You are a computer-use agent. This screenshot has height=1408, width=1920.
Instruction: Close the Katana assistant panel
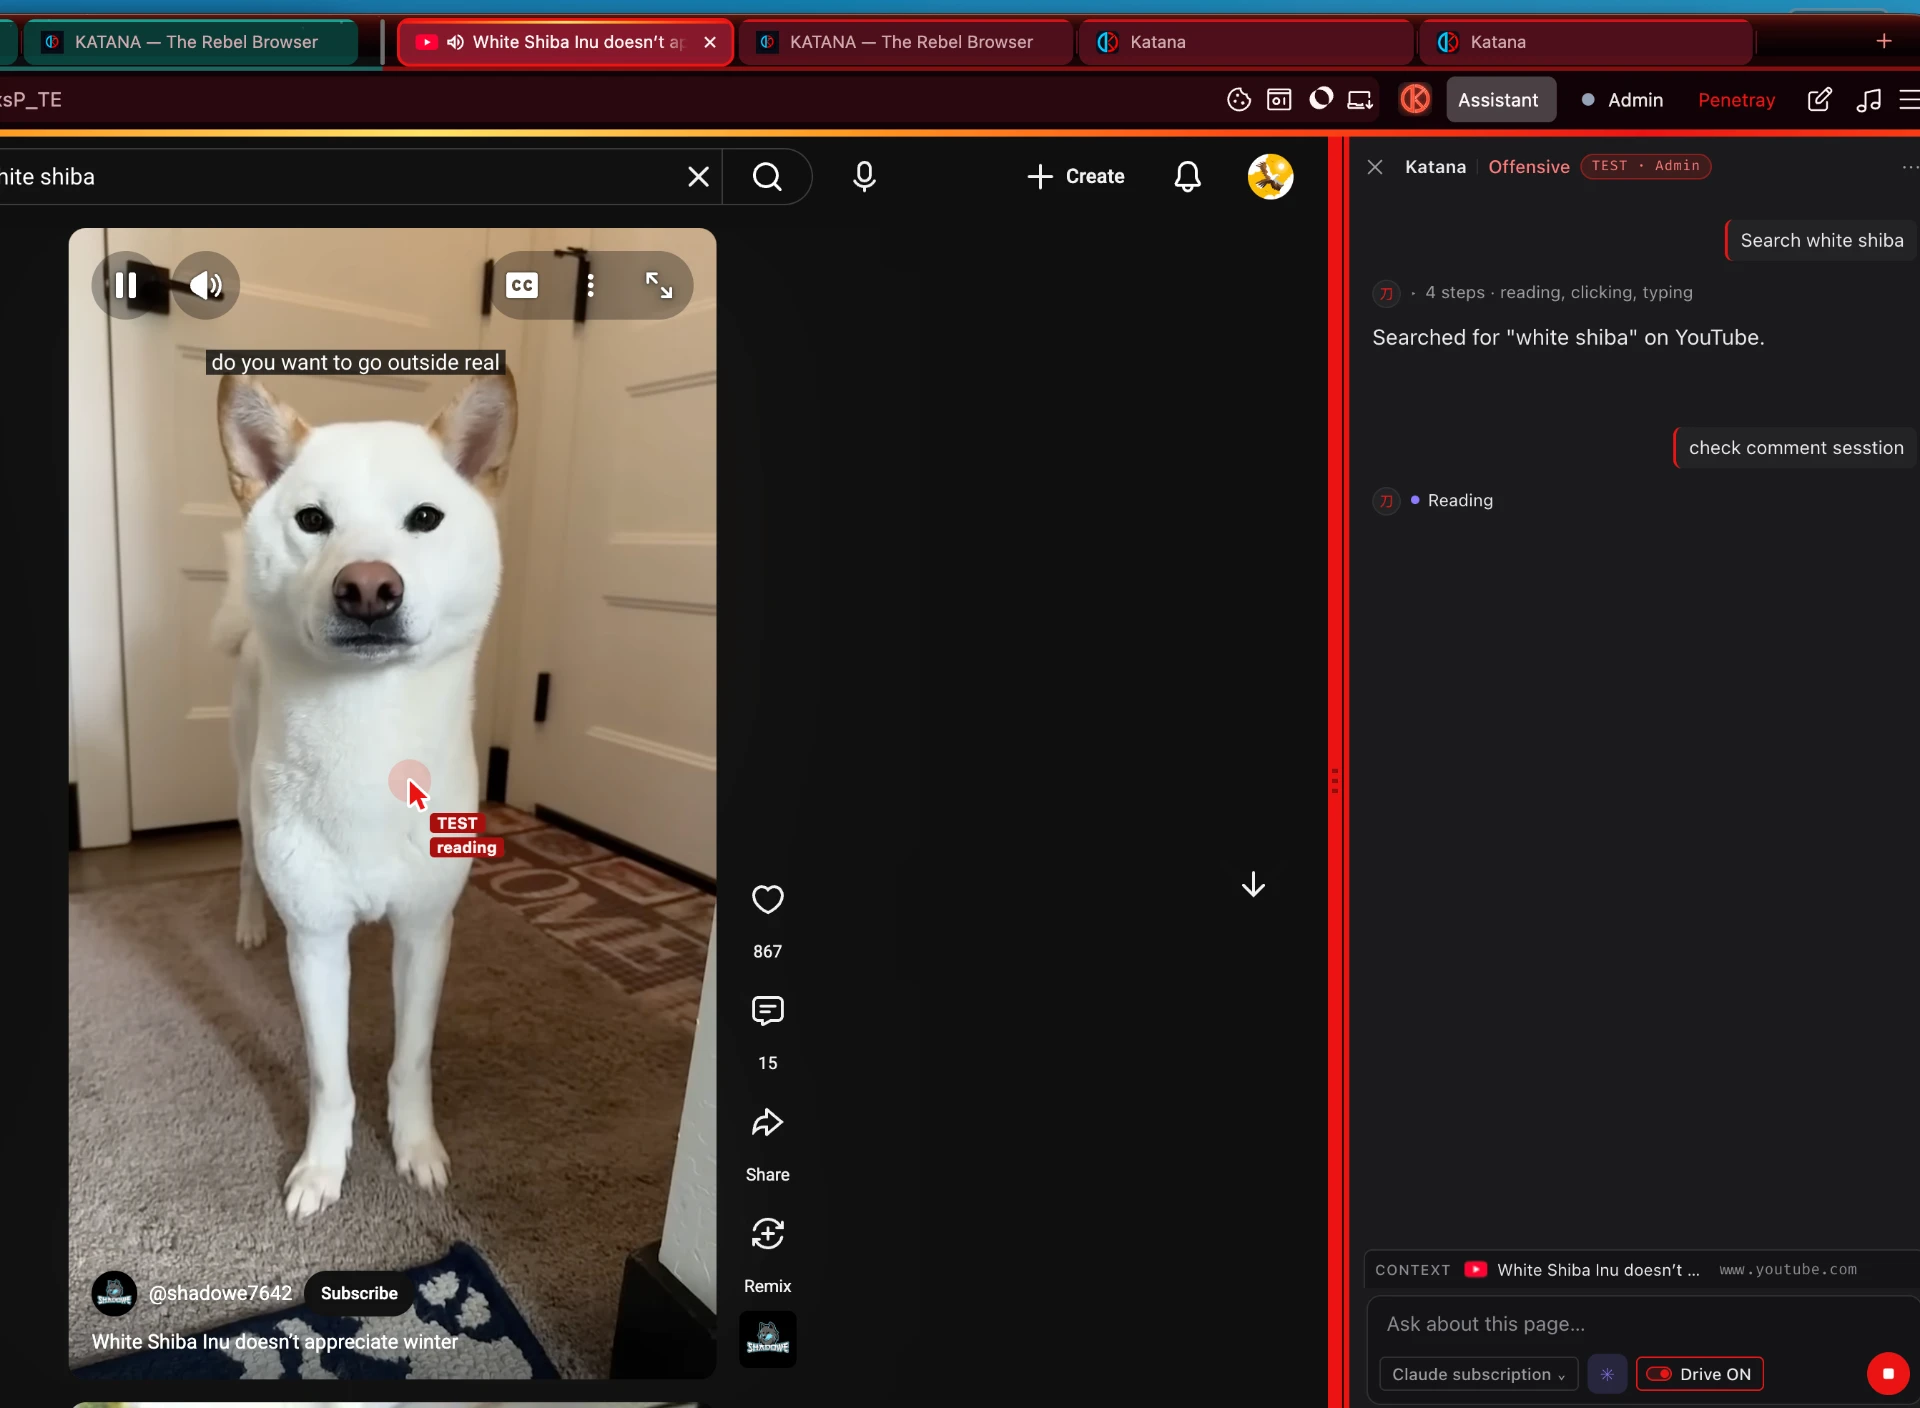(1375, 167)
